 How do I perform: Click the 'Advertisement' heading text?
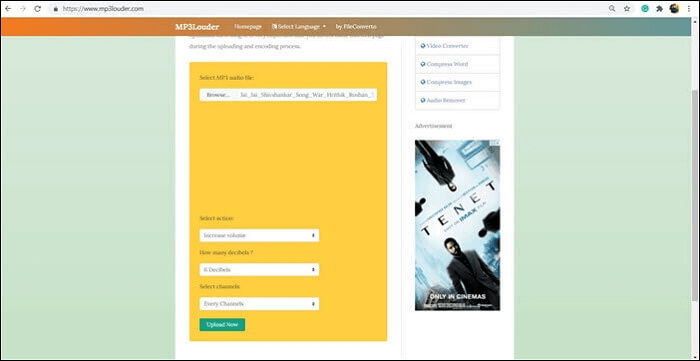coord(433,126)
